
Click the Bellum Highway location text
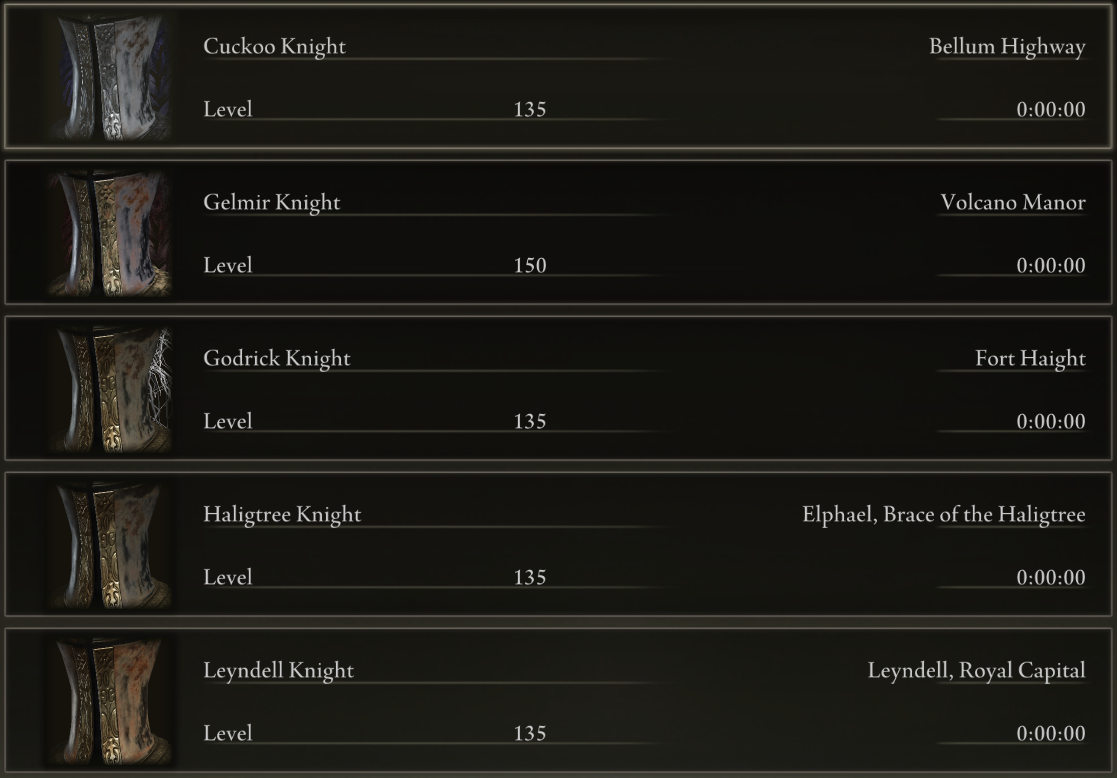tap(1007, 46)
